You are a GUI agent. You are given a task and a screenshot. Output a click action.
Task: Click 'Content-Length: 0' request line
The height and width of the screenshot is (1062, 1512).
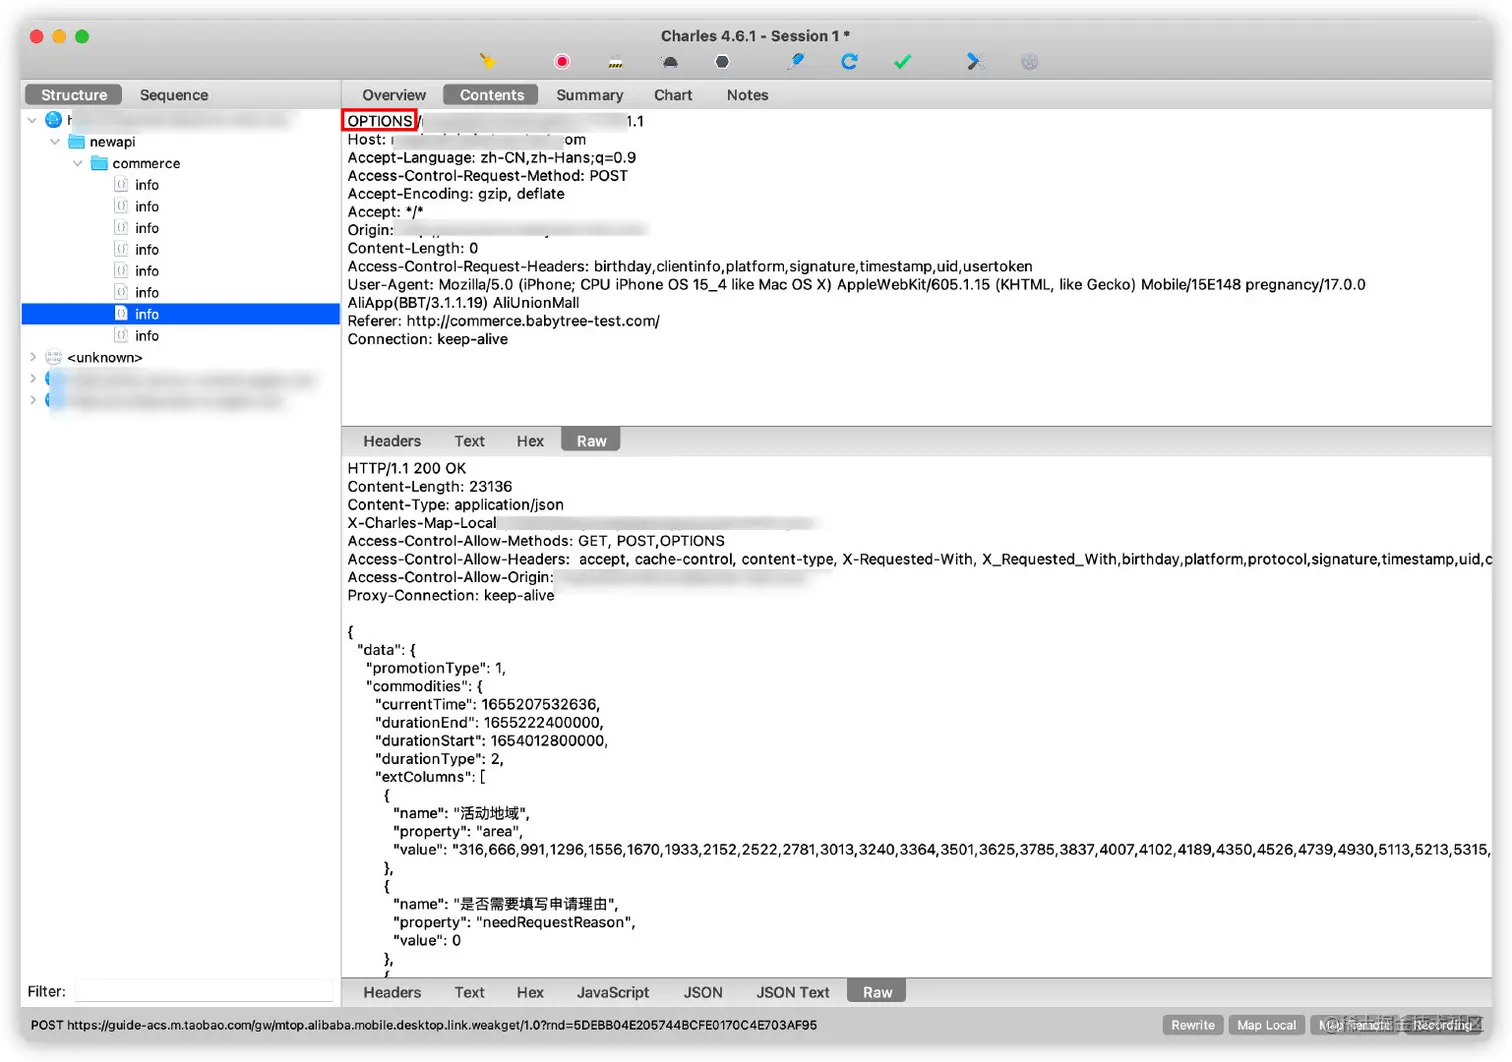click(412, 248)
